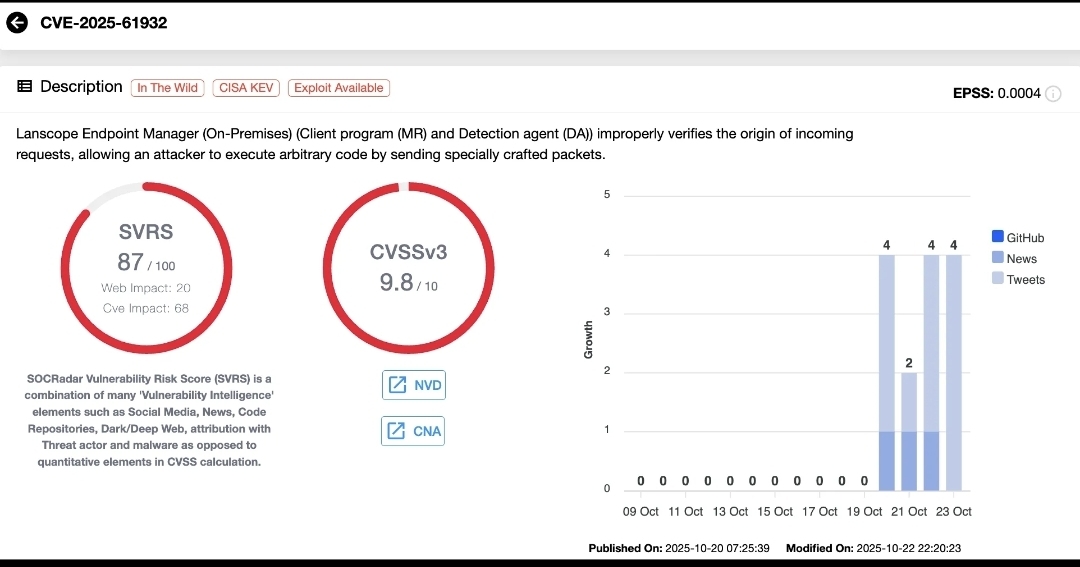
Task: Click the EPSS: 0.0004 score text
Action: (x=996, y=93)
